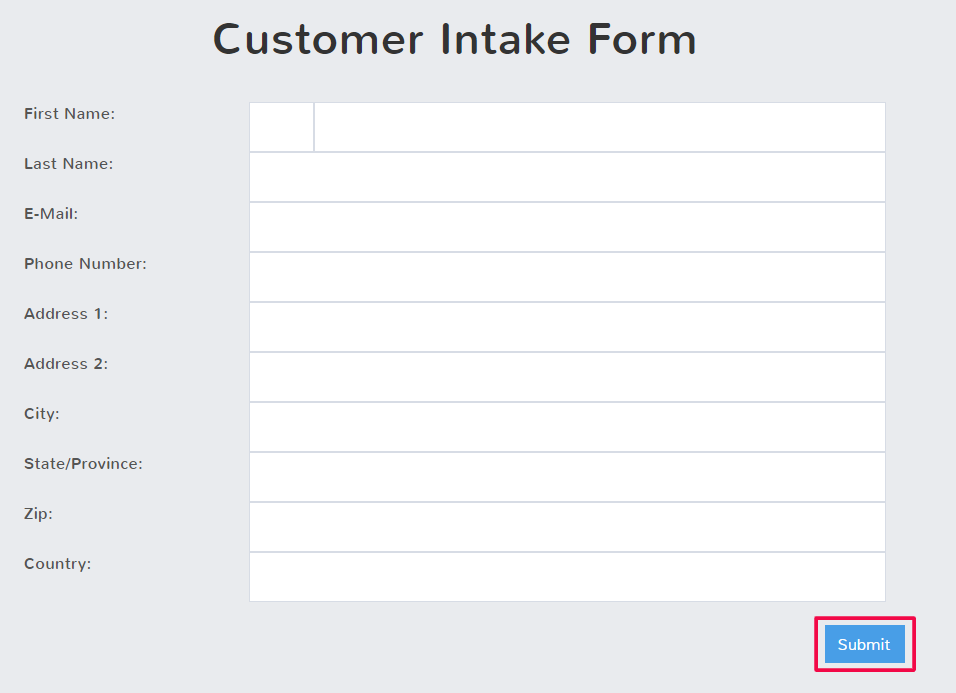Click inside the Address 1 input box
Image resolution: width=956 pixels, height=693 pixels.
click(567, 327)
